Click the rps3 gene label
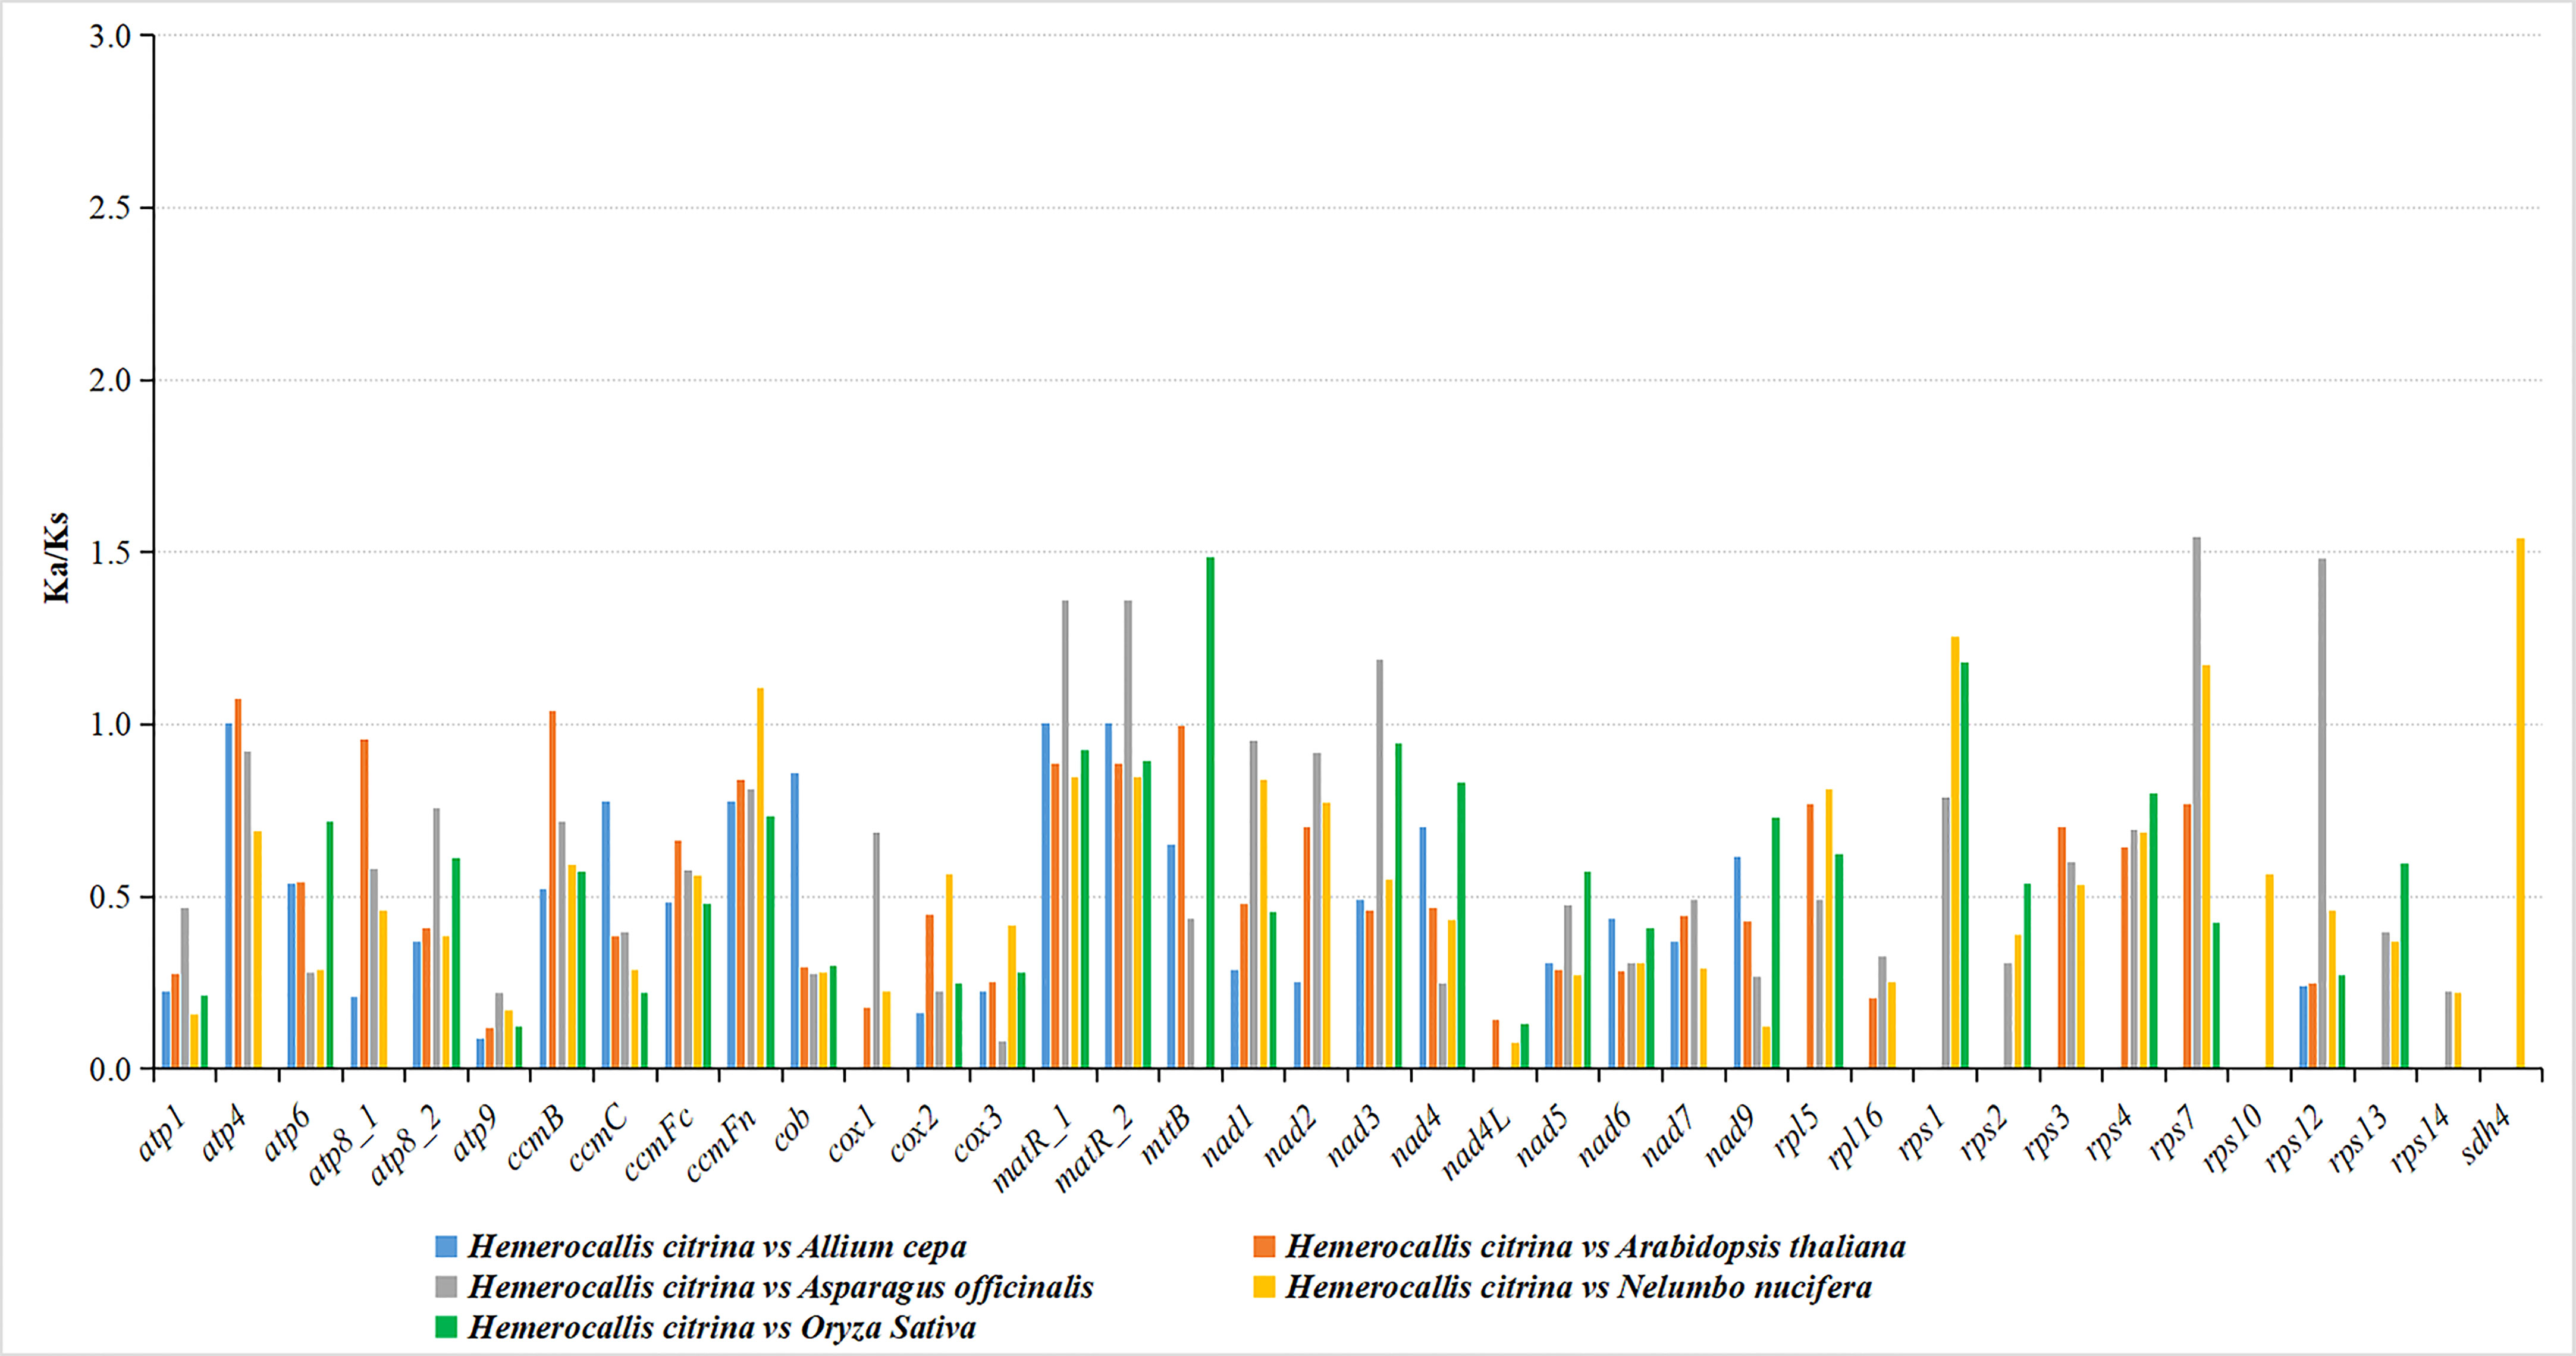 (x=2048, y=1135)
